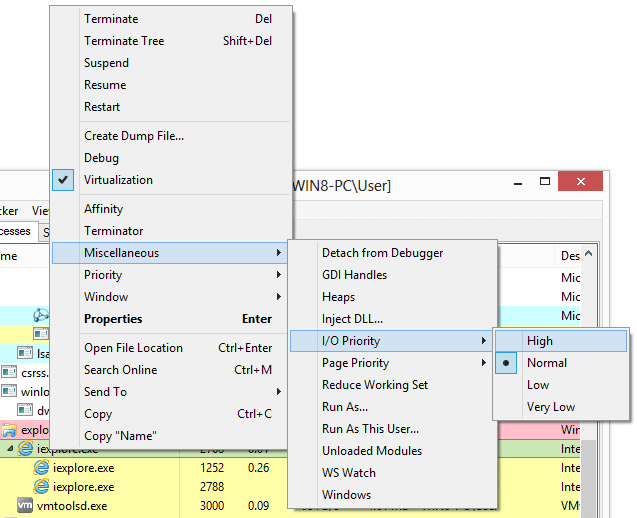
Task: Open Unloaded Modules entry
Action: coord(392,450)
